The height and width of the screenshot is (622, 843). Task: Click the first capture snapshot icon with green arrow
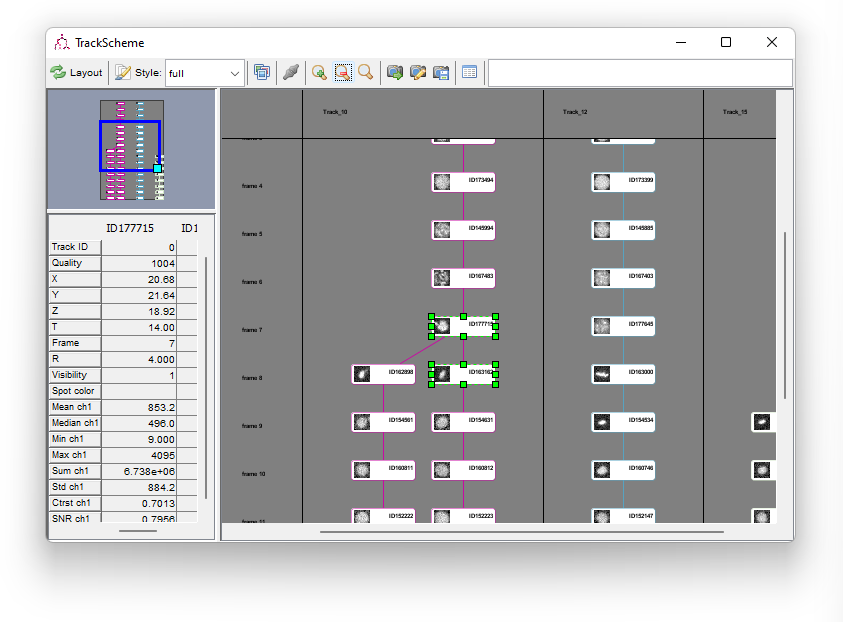pyautogui.click(x=395, y=72)
